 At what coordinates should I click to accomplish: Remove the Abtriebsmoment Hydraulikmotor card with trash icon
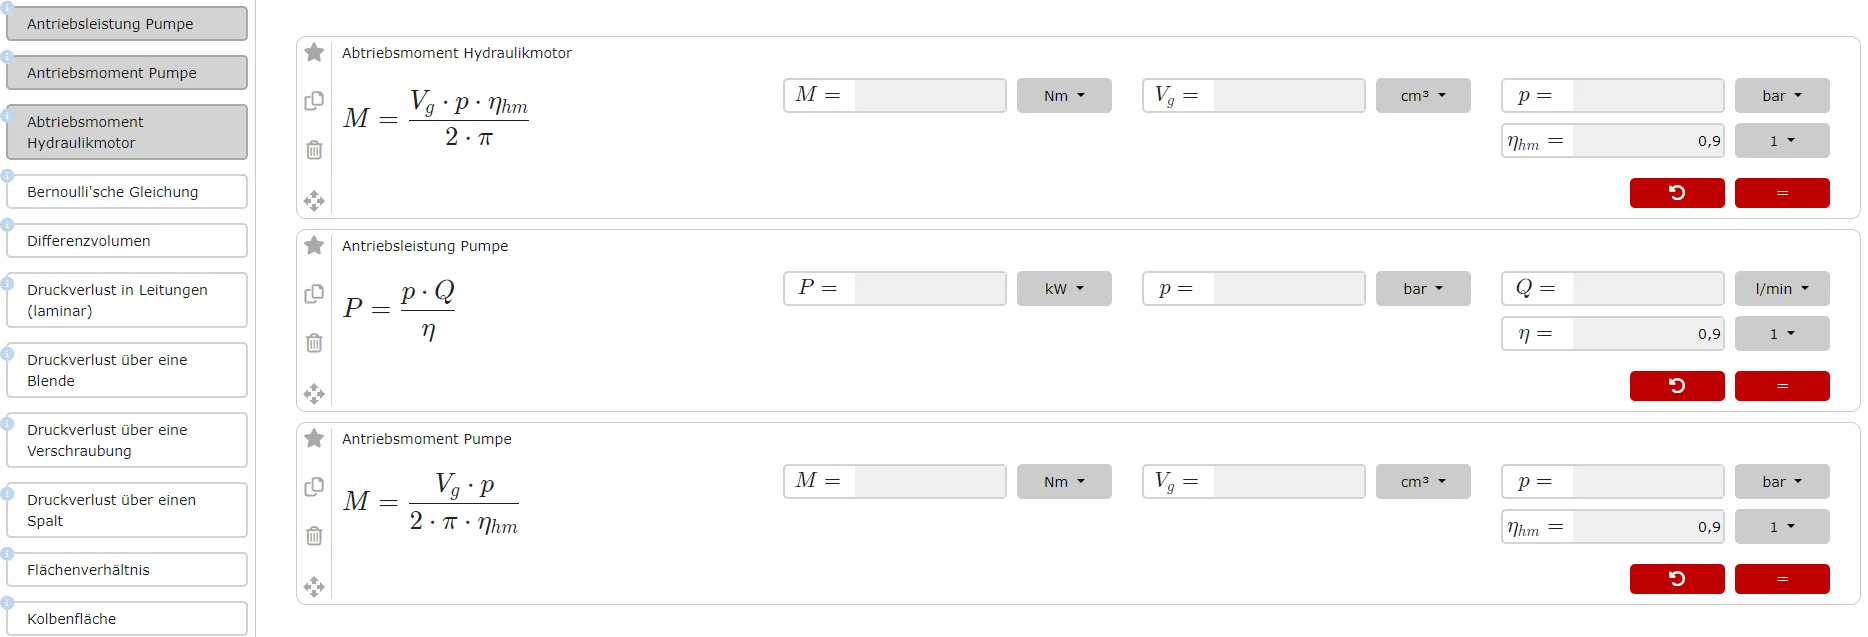pos(314,150)
